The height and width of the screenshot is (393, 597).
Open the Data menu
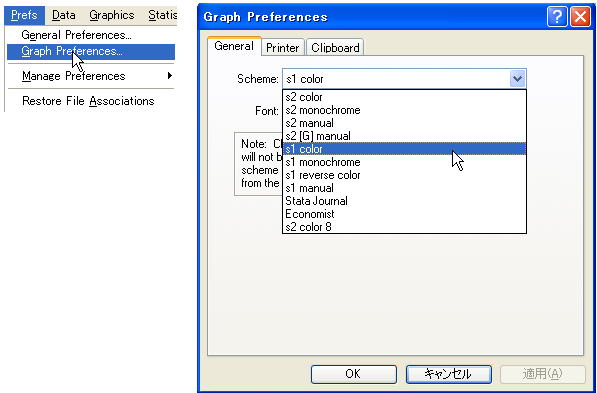[x=64, y=15]
